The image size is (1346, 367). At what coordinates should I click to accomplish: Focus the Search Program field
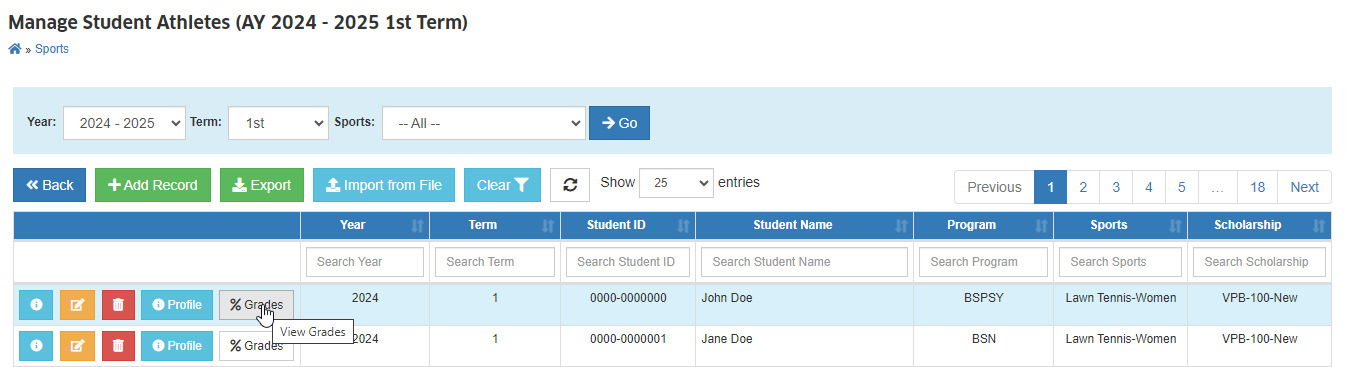(x=983, y=262)
